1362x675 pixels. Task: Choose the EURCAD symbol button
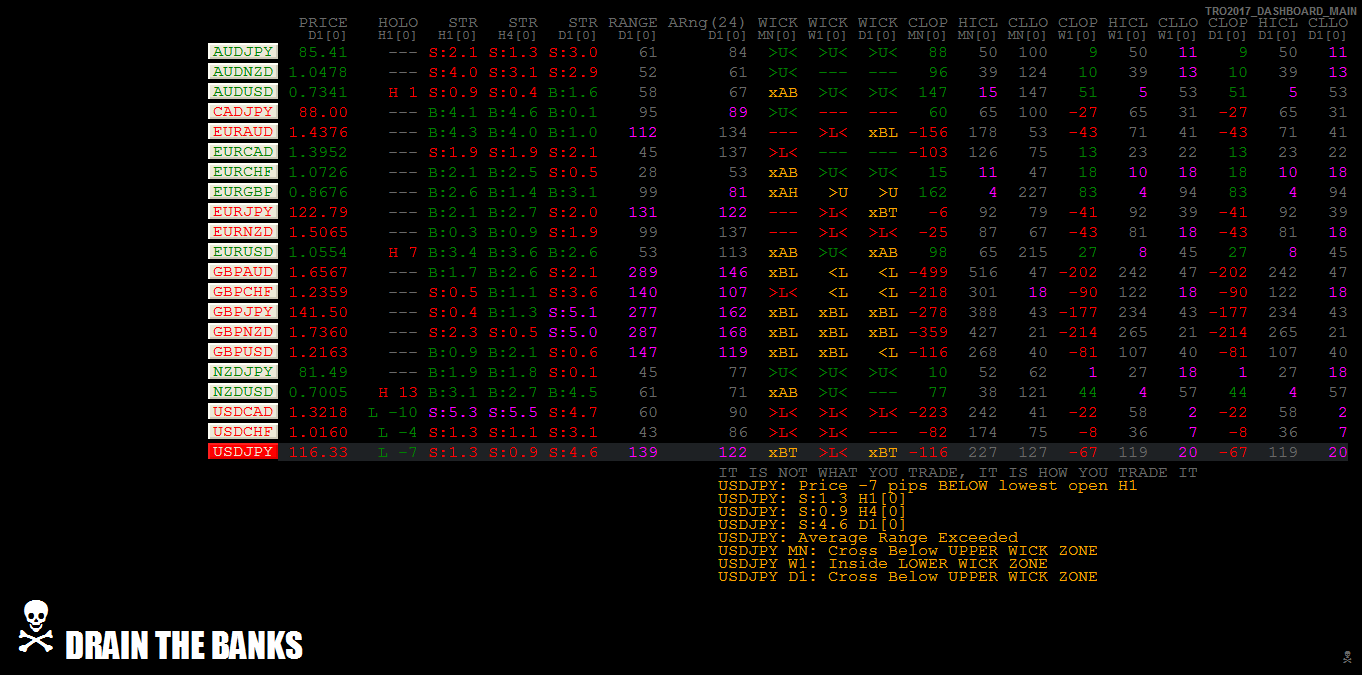pyautogui.click(x=243, y=152)
